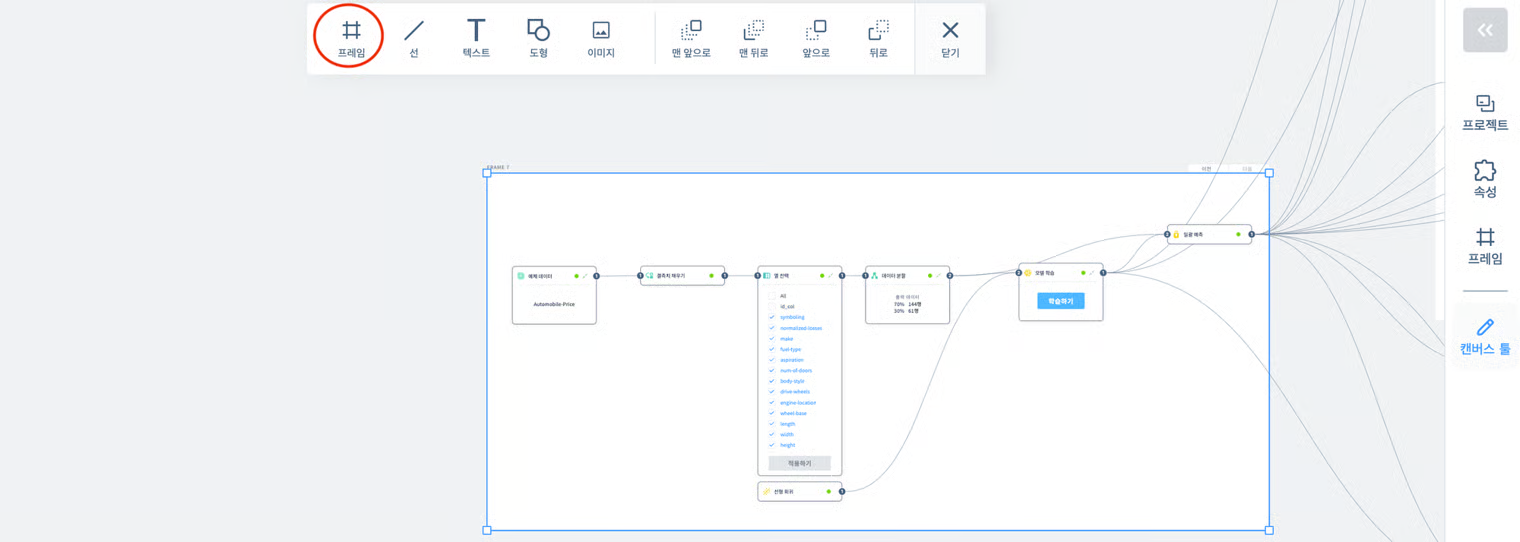The width and height of the screenshot is (1520, 542).
Task: Open the 프레임 panel in right sidebar
Action: (x=1485, y=246)
